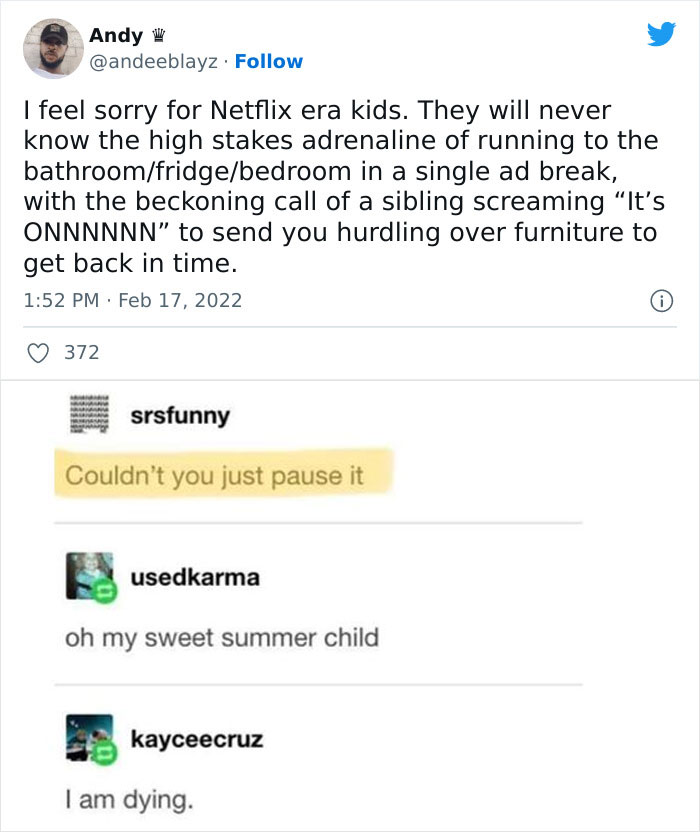Click the 372 likes count

82,353
